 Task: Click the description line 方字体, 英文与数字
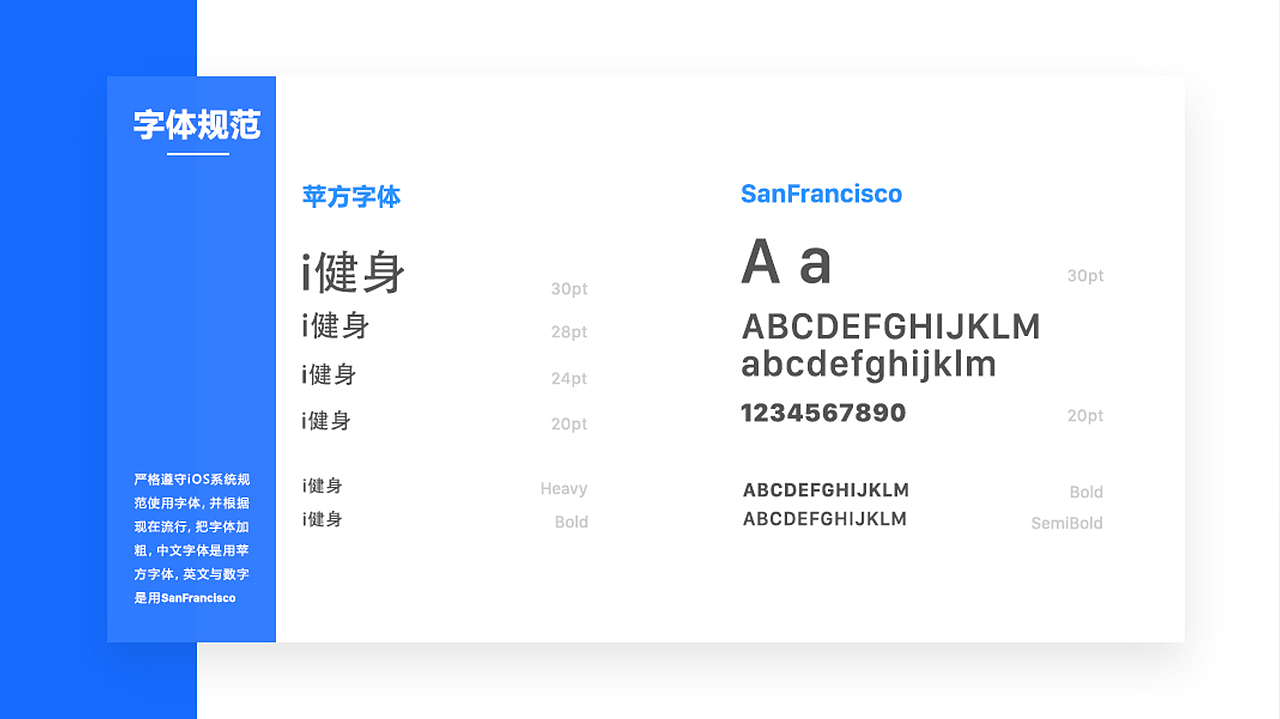coord(192,574)
